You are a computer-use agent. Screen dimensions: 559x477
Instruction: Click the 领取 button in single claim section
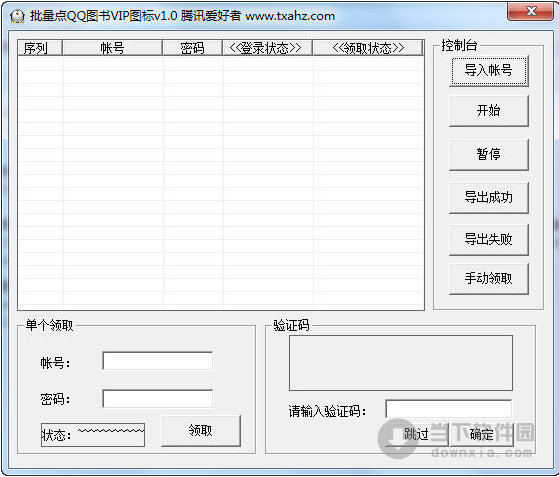point(201,431)
